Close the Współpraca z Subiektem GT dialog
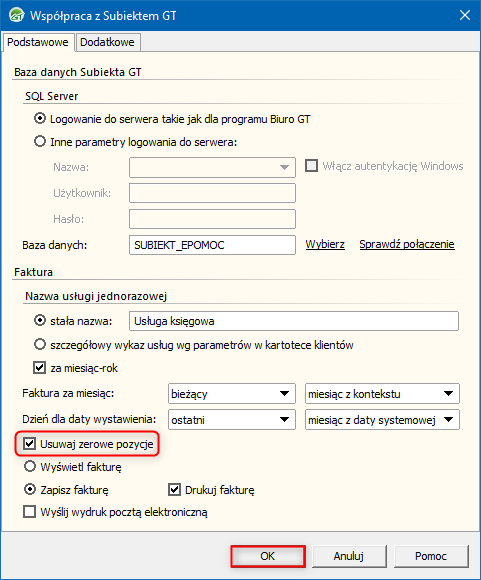This screenshot has height=580, width=481. coord(465,15)
